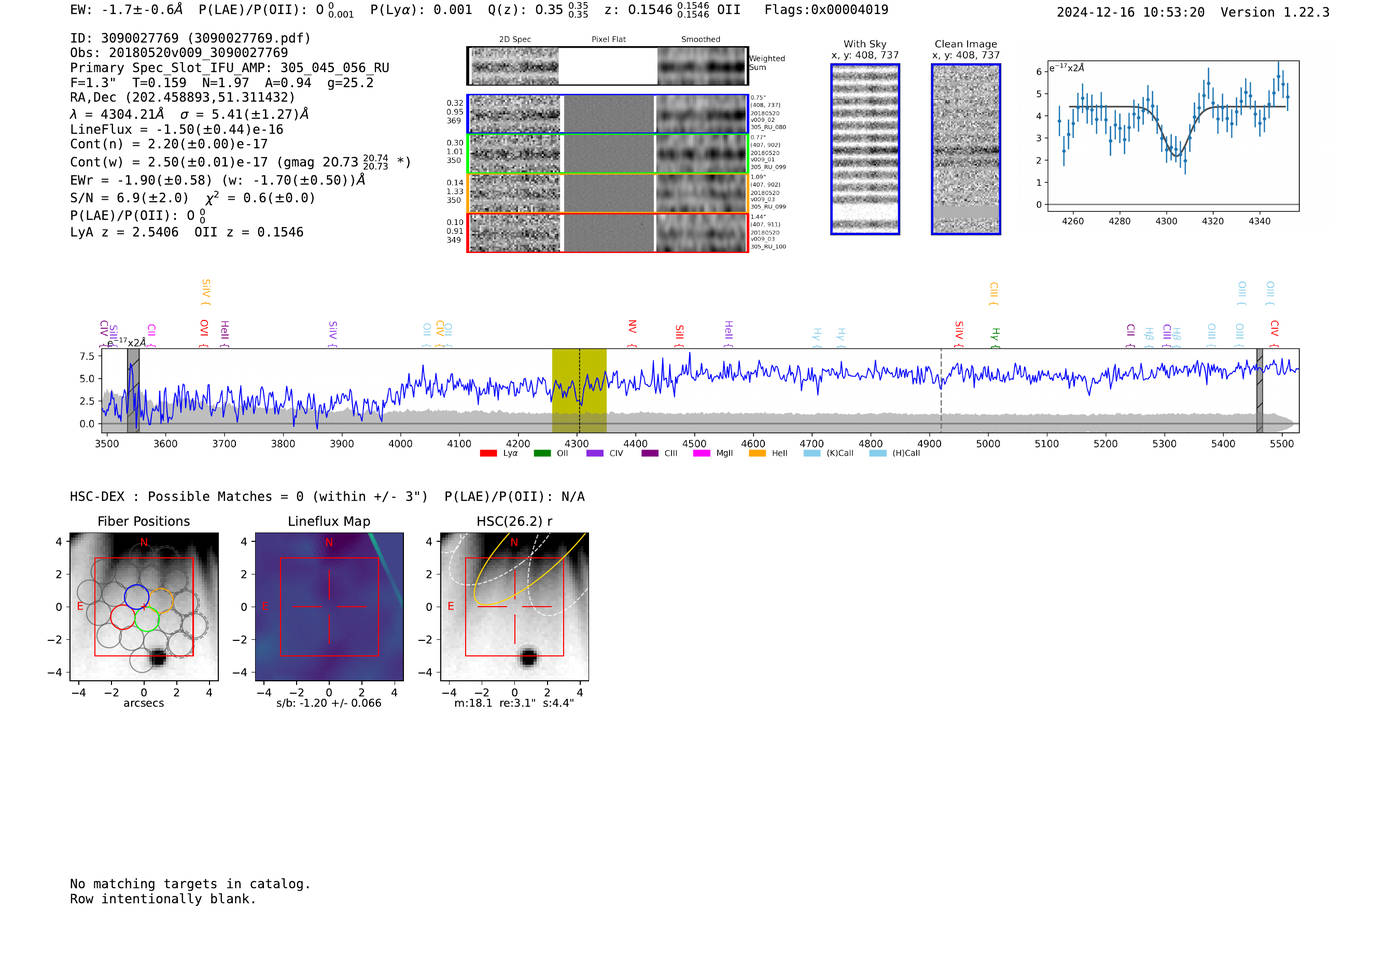Select the red fiber circle in Fiber Positions
The image size is (1400, 953).
coord(123,617)
